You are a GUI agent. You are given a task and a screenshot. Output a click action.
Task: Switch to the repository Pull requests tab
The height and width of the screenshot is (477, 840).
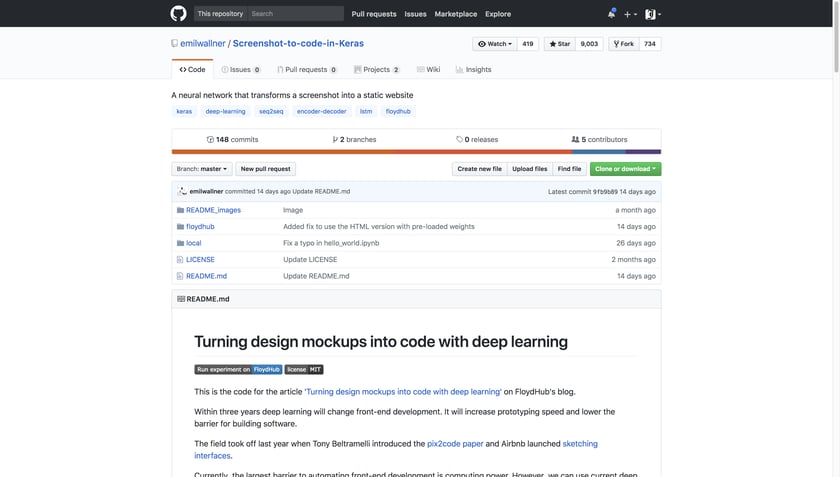pos(307,70)
